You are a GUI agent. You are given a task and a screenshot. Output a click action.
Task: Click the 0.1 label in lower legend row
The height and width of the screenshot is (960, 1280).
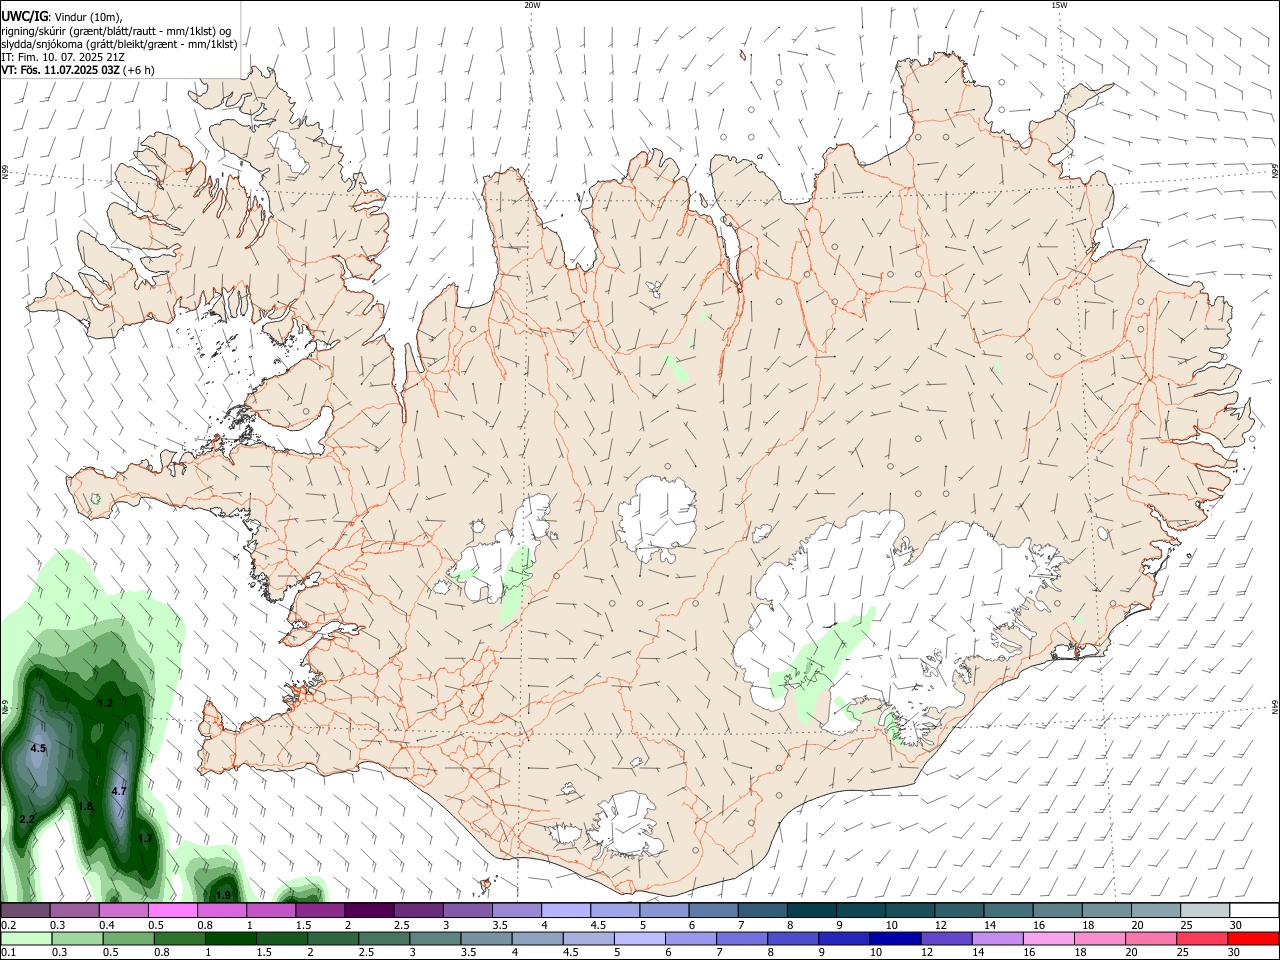8,953
